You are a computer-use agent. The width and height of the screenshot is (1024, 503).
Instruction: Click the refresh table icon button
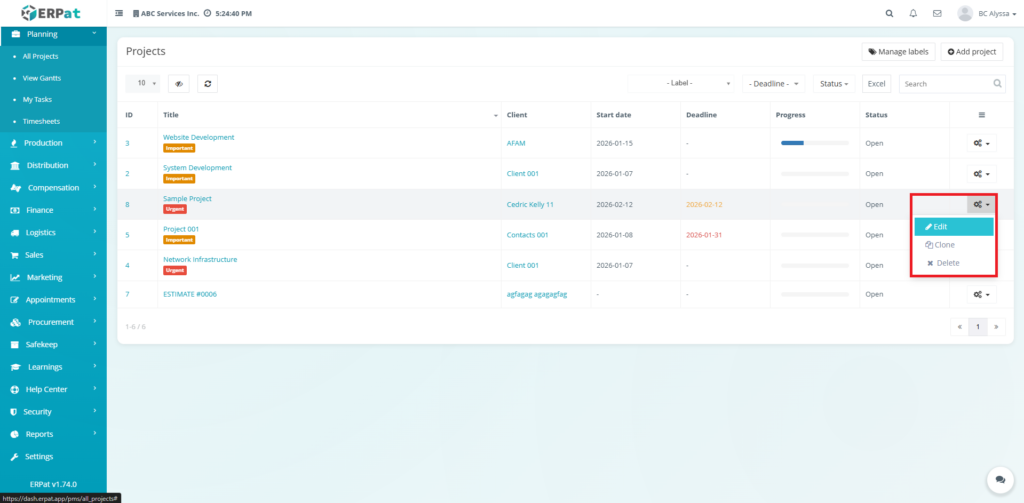[207, 84]
